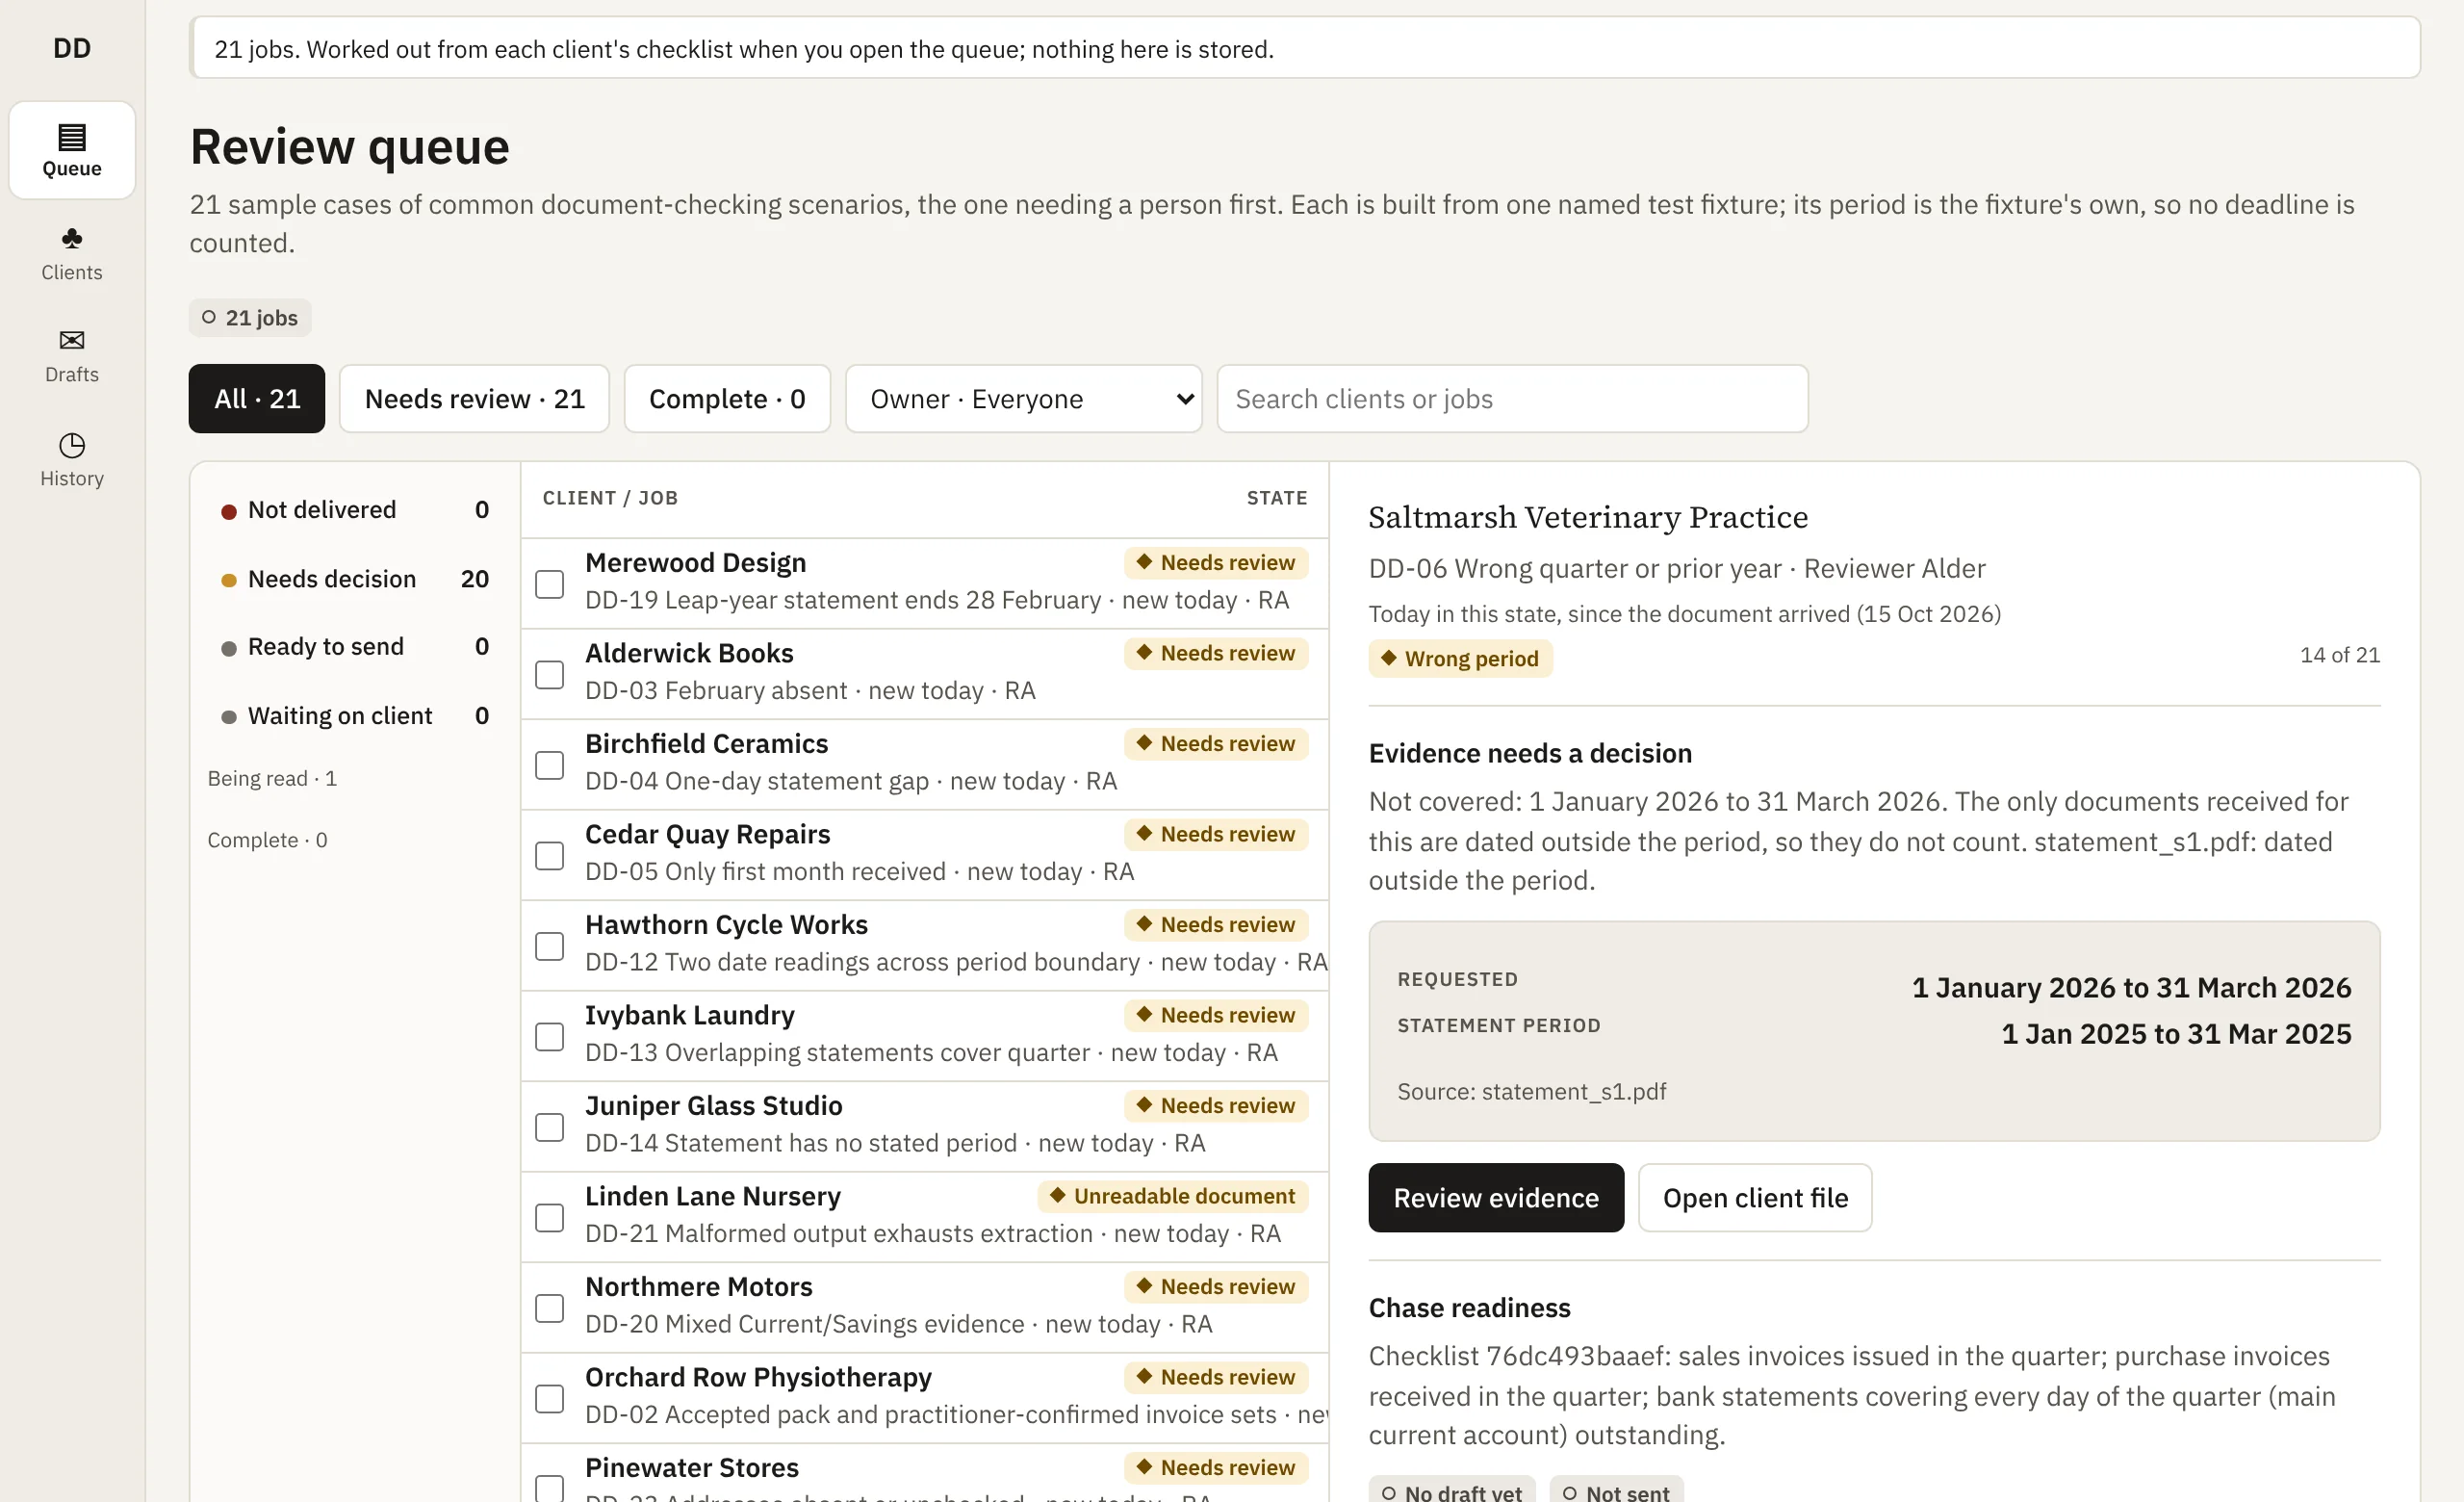Tick the Orchard Row Physiotherapy checkbox
Screen dimensions: 2464x1502
click(x=550, y=1399)
